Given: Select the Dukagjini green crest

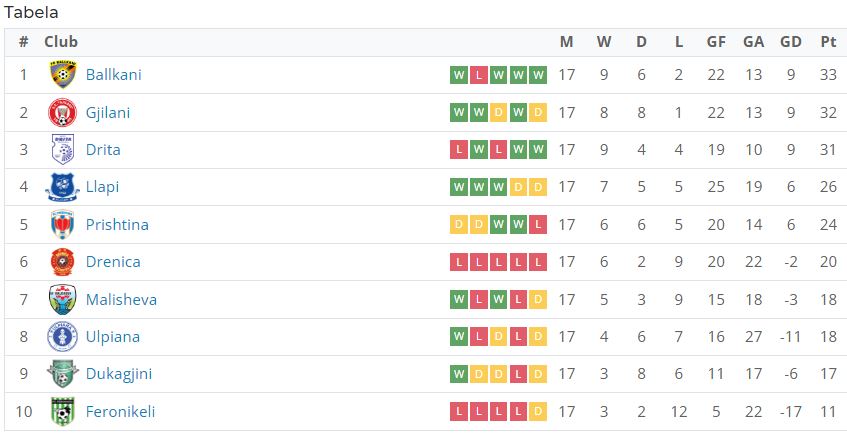Looking at the screenshot, I should click(x=63, y=374).
